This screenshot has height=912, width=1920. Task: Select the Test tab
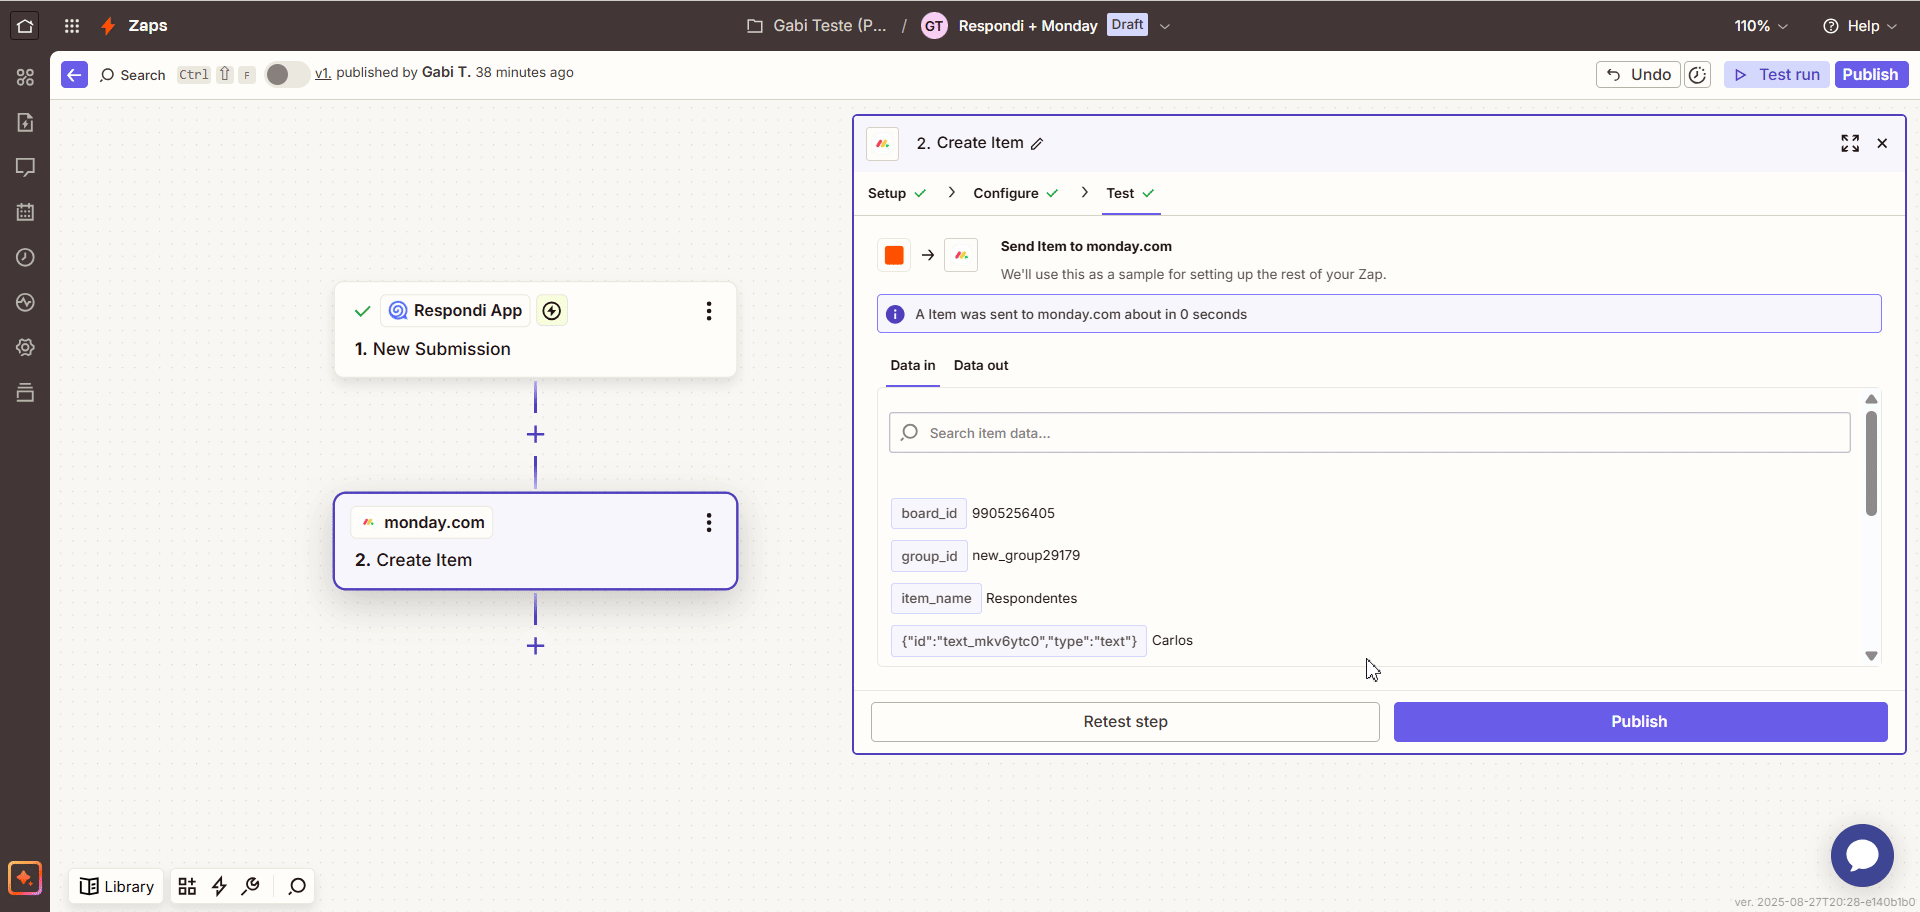(x=1131, y=193)
